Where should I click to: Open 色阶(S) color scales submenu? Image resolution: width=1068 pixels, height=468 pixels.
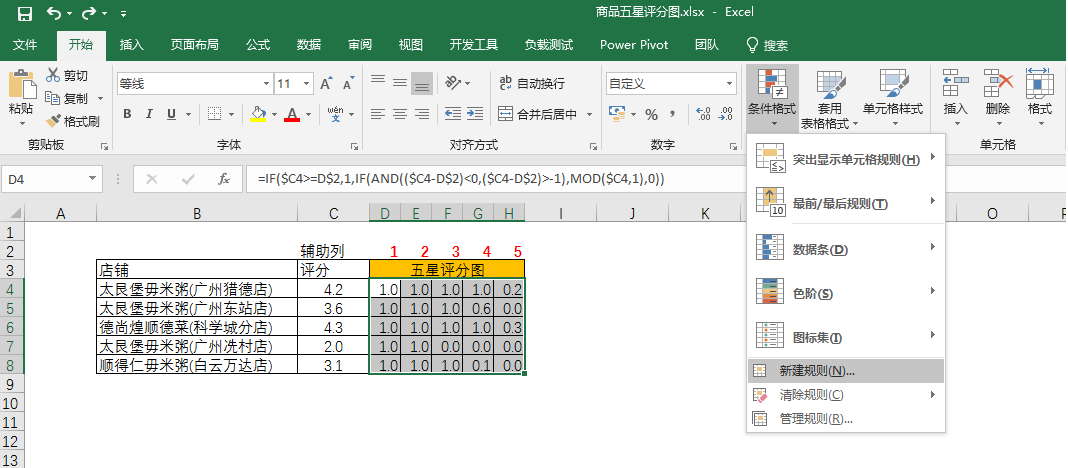846,294
